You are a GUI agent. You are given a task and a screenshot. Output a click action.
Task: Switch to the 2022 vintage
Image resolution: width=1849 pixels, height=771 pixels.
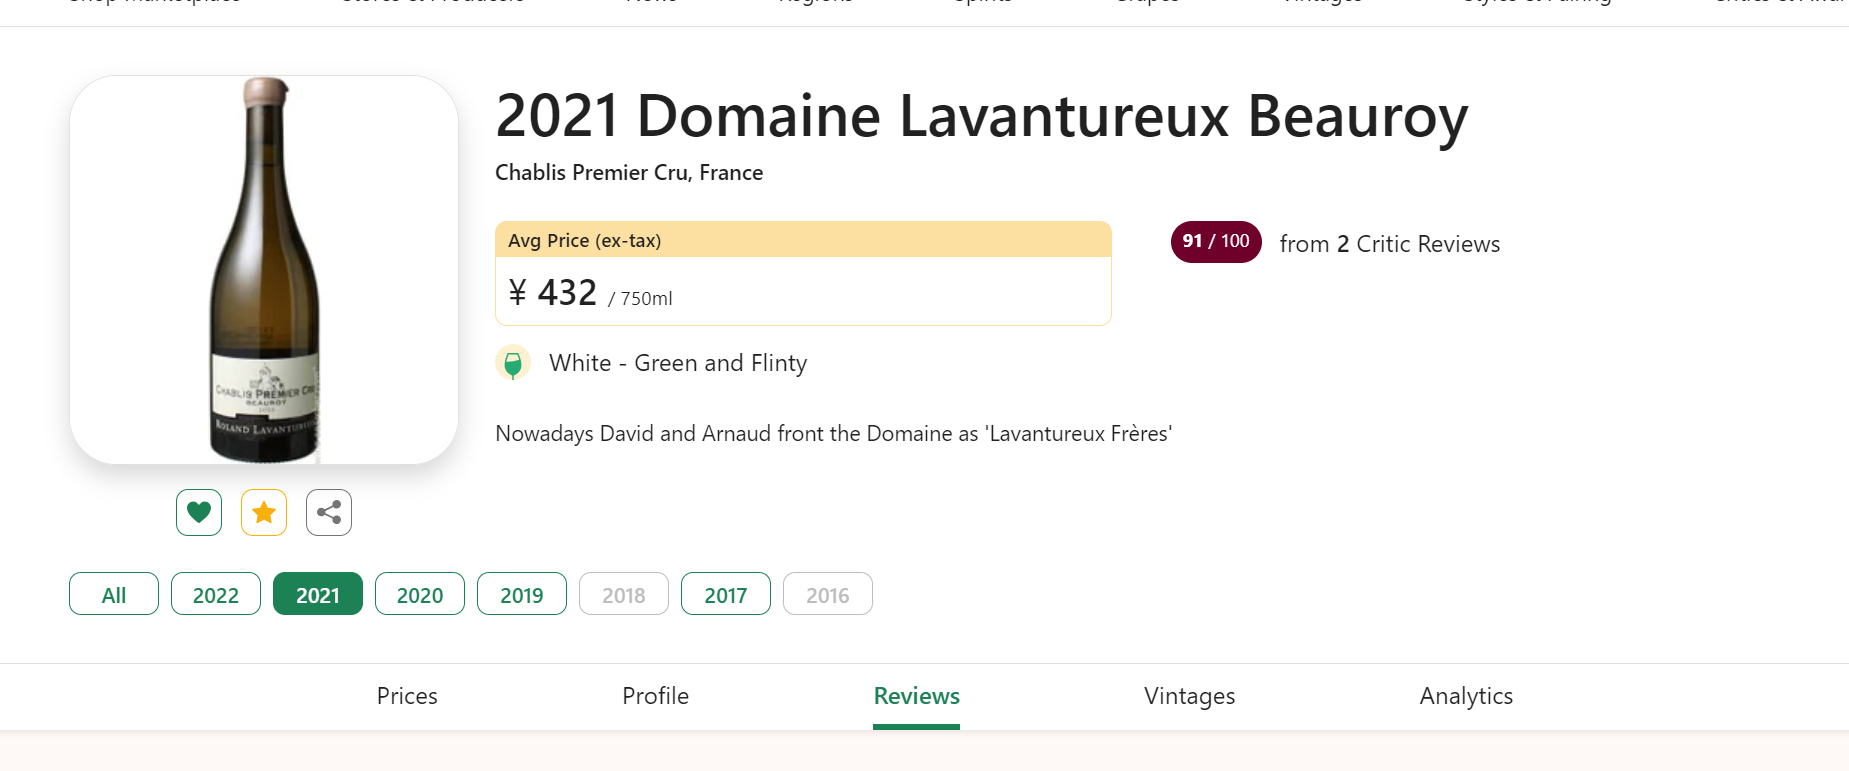(216, 594)
